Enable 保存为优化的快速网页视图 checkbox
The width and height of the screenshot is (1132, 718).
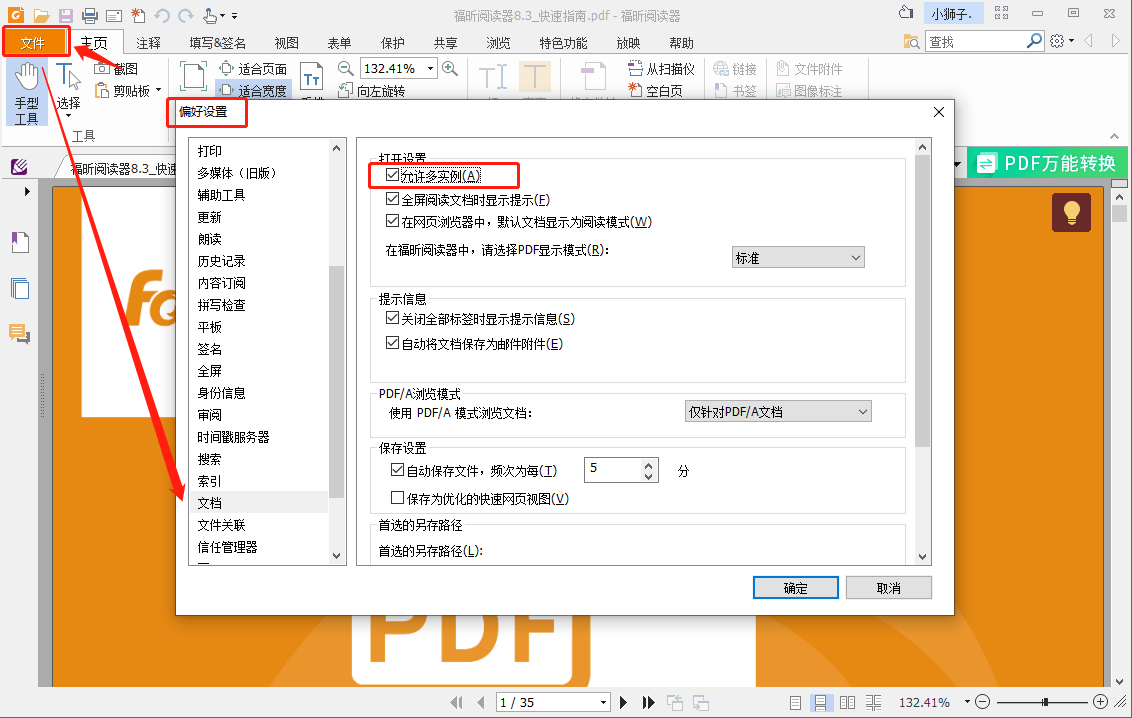tap(397, 498)
